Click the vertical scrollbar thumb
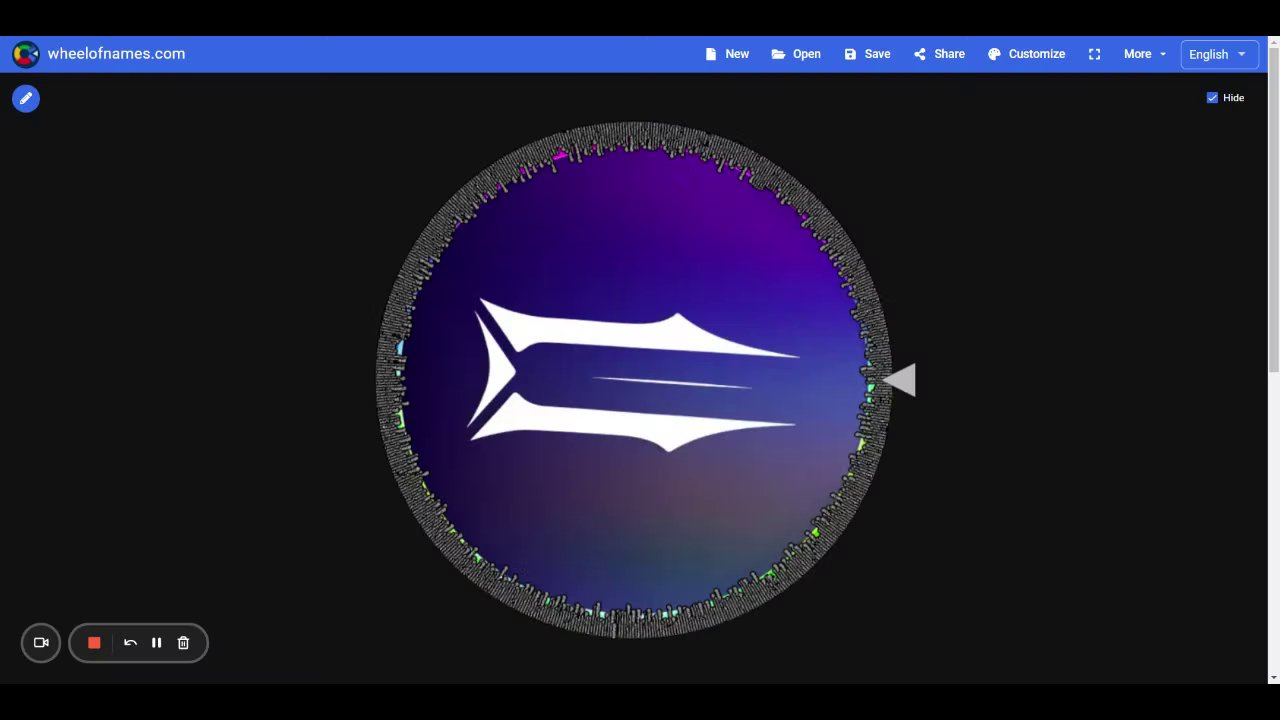This screenshot has width=1280, height=720. (x=1273, y=212)
